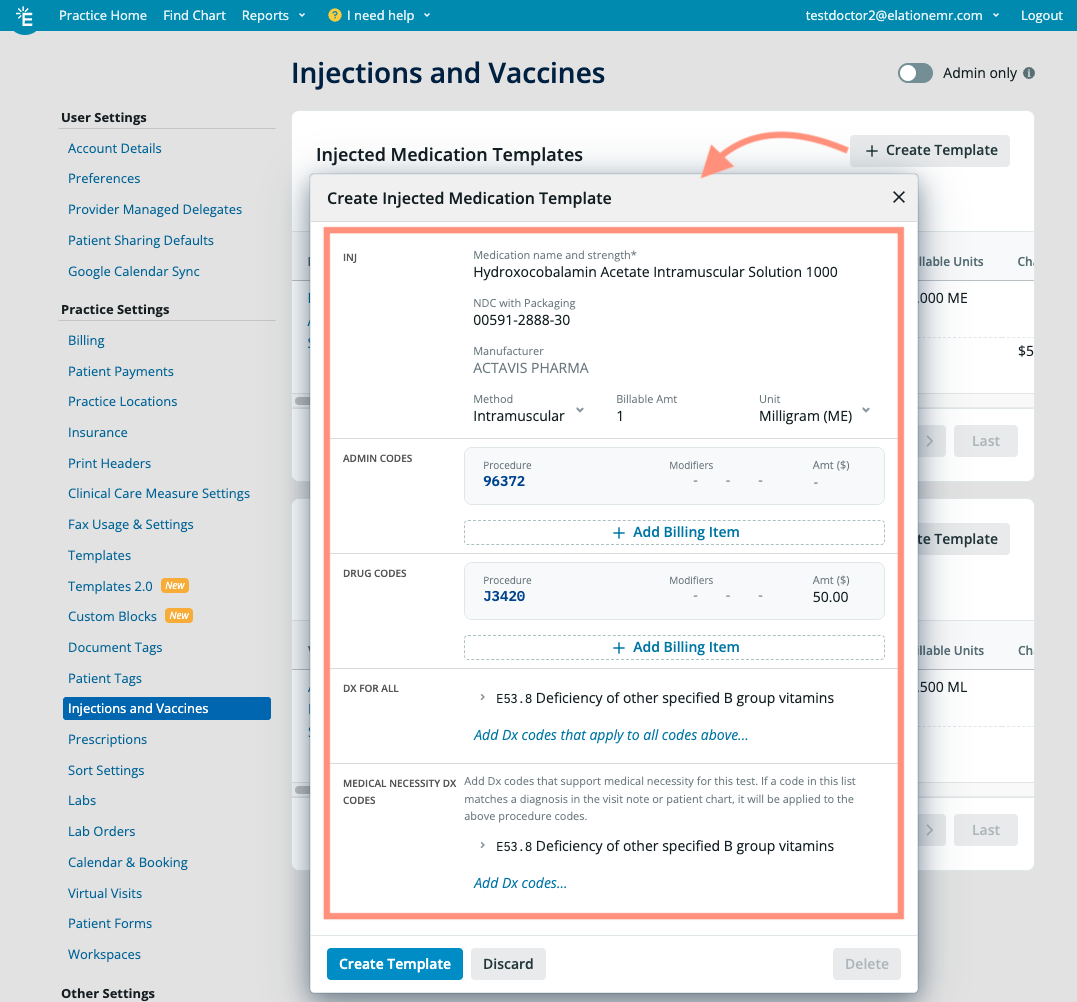Viewport: 1077px width, 1002px height.
Task: Expand E53.8 code under DX For All
Action: (482, 698)
